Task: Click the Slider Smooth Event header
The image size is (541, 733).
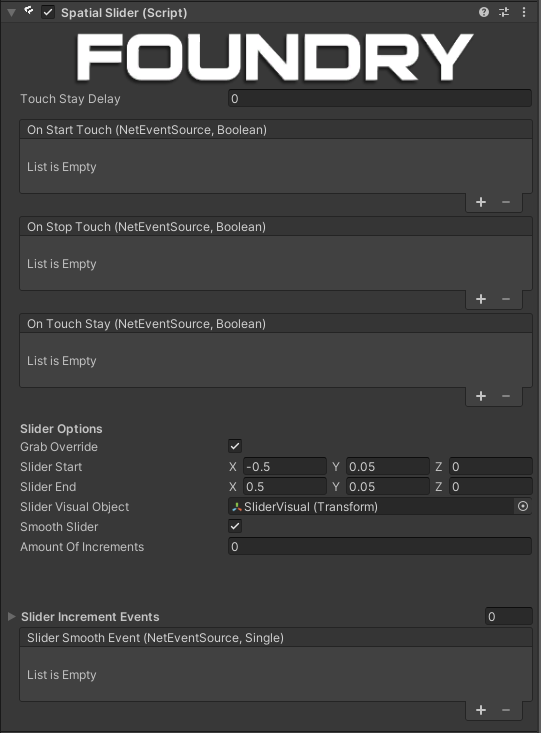Action: pyautogui.click(x=276, y=638)
